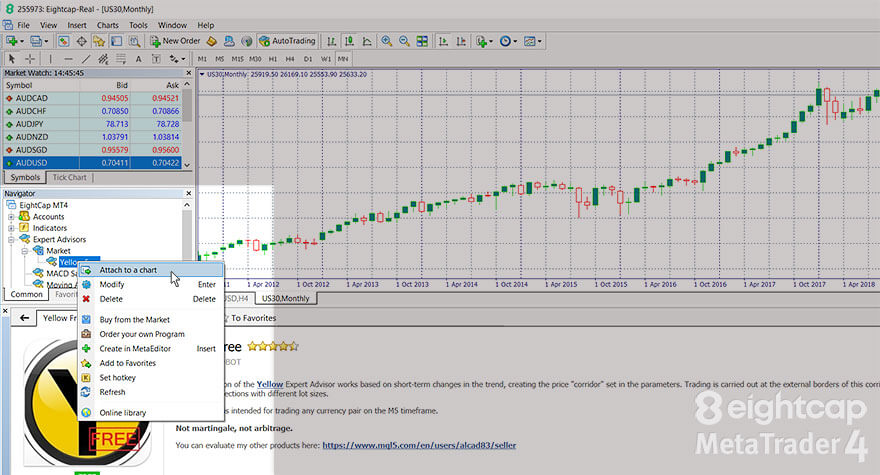The height and width of the screenshot is (475, 880).
Task: Switch to M15 timeframe
Action: 237,58
